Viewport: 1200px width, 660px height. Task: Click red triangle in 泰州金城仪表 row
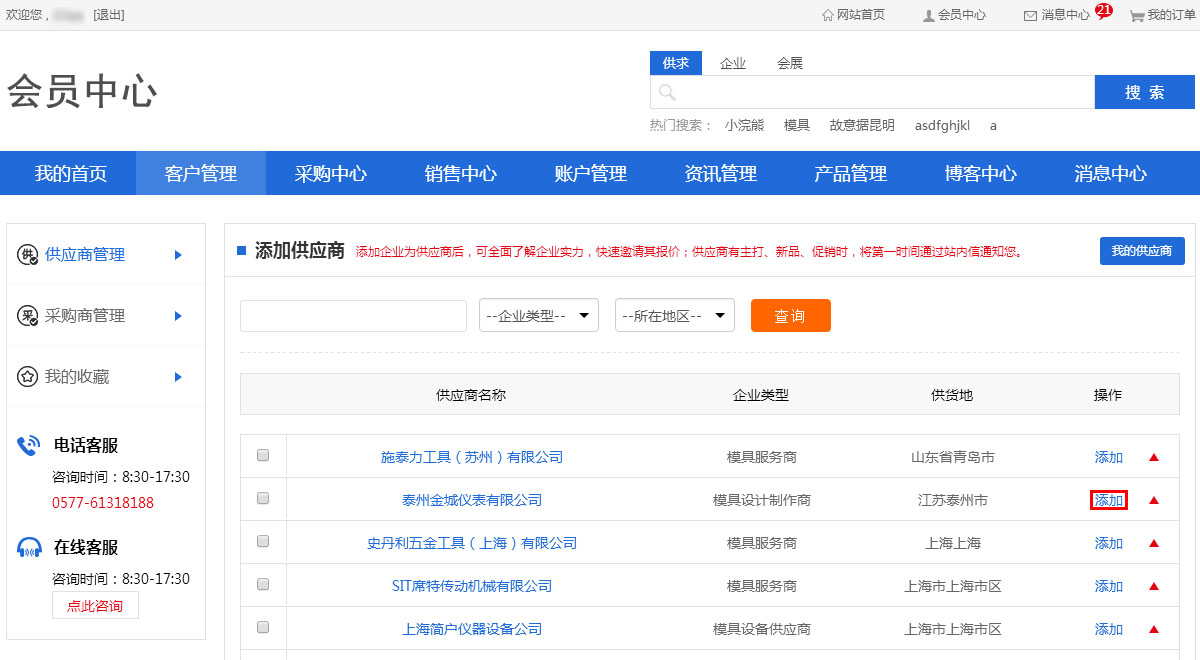[1154, 500]
